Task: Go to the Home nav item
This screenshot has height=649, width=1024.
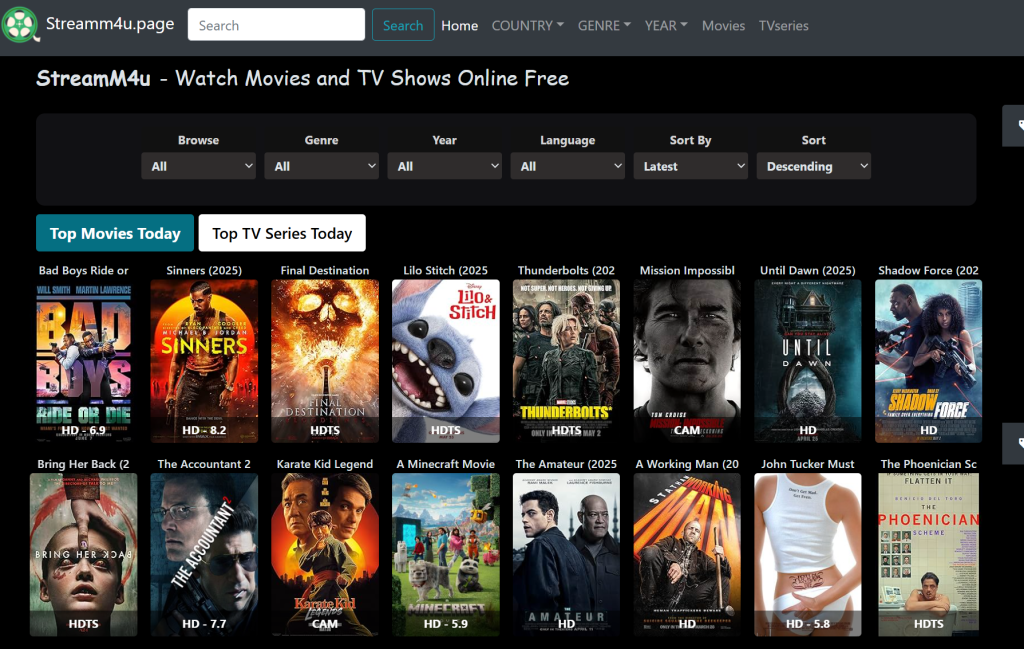Action: pyautogui.click(x=460, y=25)
